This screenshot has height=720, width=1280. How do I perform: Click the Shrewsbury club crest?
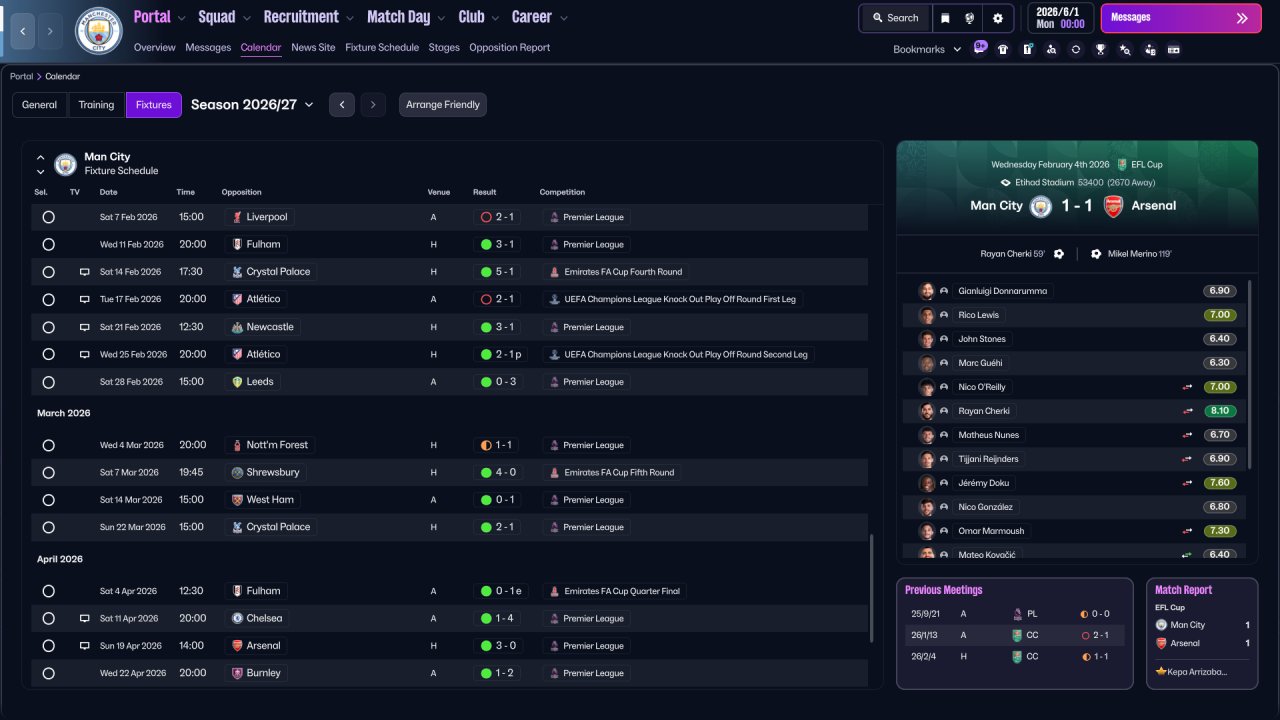click(x=237, y=473)
